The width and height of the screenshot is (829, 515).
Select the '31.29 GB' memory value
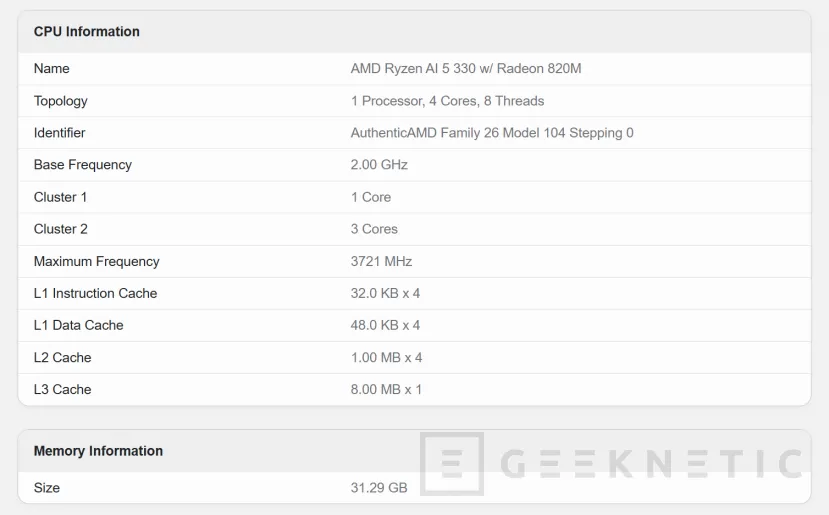coord(379,488)
